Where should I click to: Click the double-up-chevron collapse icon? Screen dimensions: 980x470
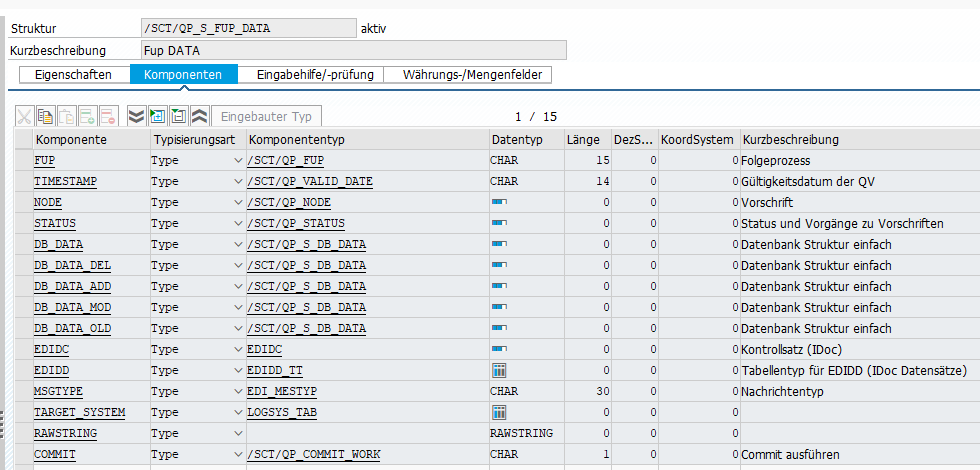point(199,116)
